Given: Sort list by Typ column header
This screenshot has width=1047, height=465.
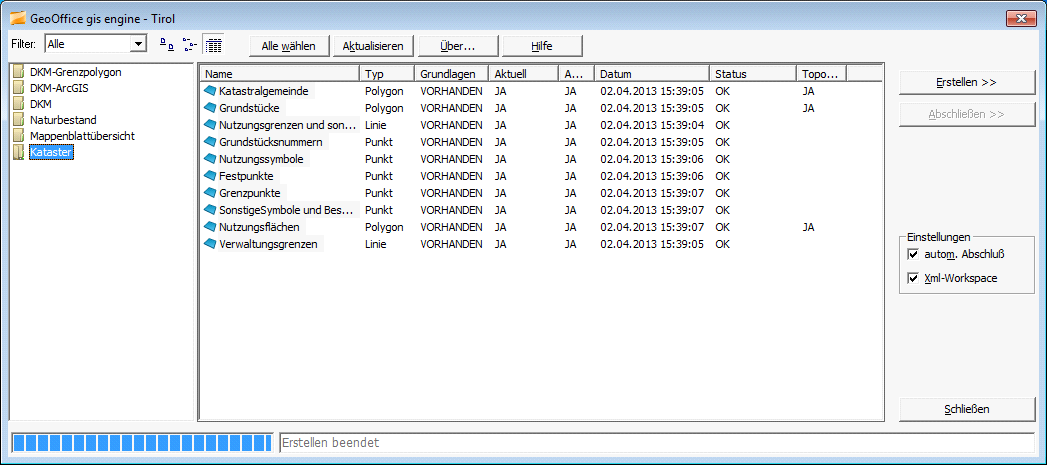Looking at the screenshot, I should [386, 74].
